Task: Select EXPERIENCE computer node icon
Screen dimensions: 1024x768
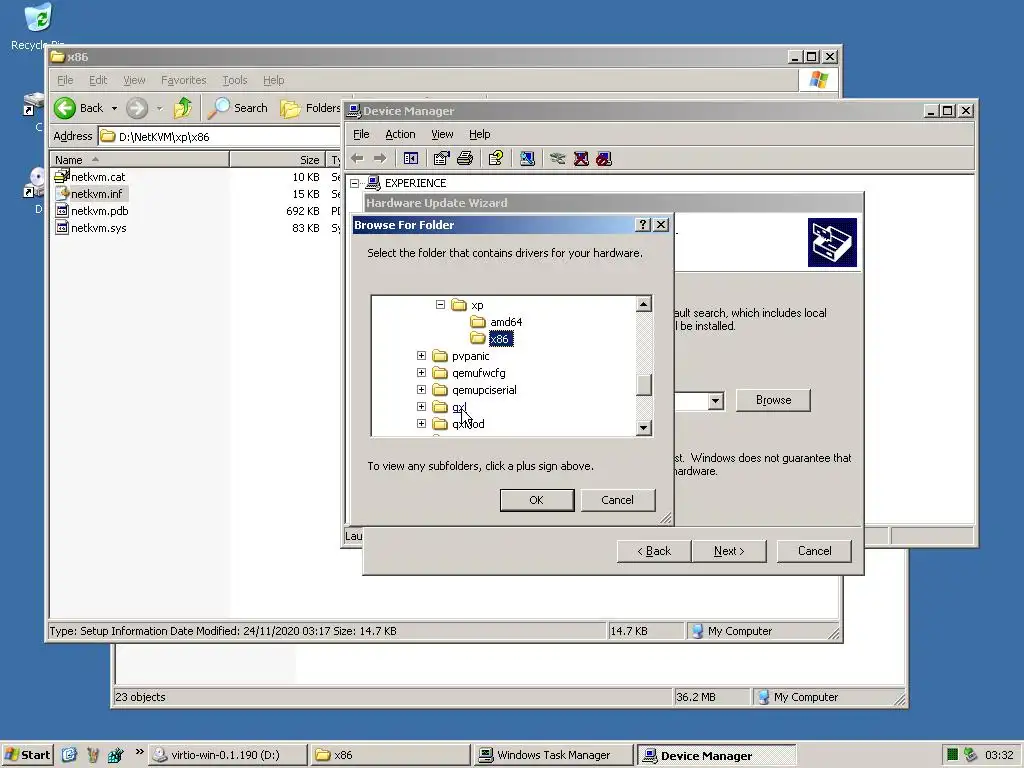Action: [x=373, y=183]
